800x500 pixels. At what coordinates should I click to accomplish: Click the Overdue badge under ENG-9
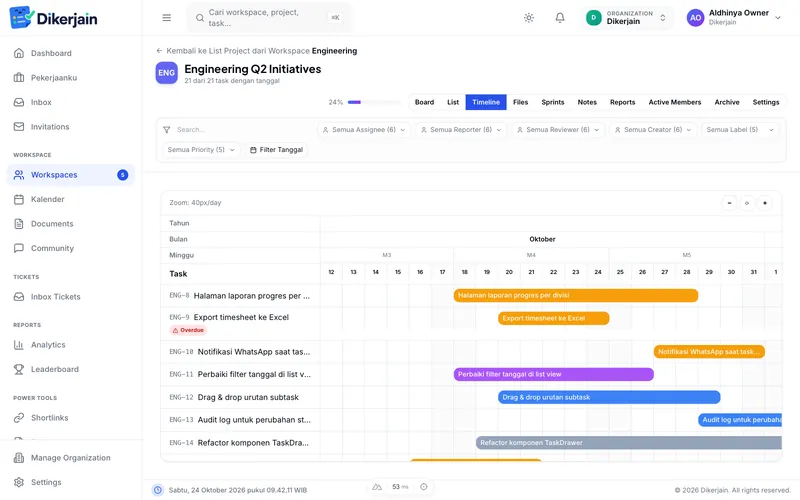tap(187, 330)
